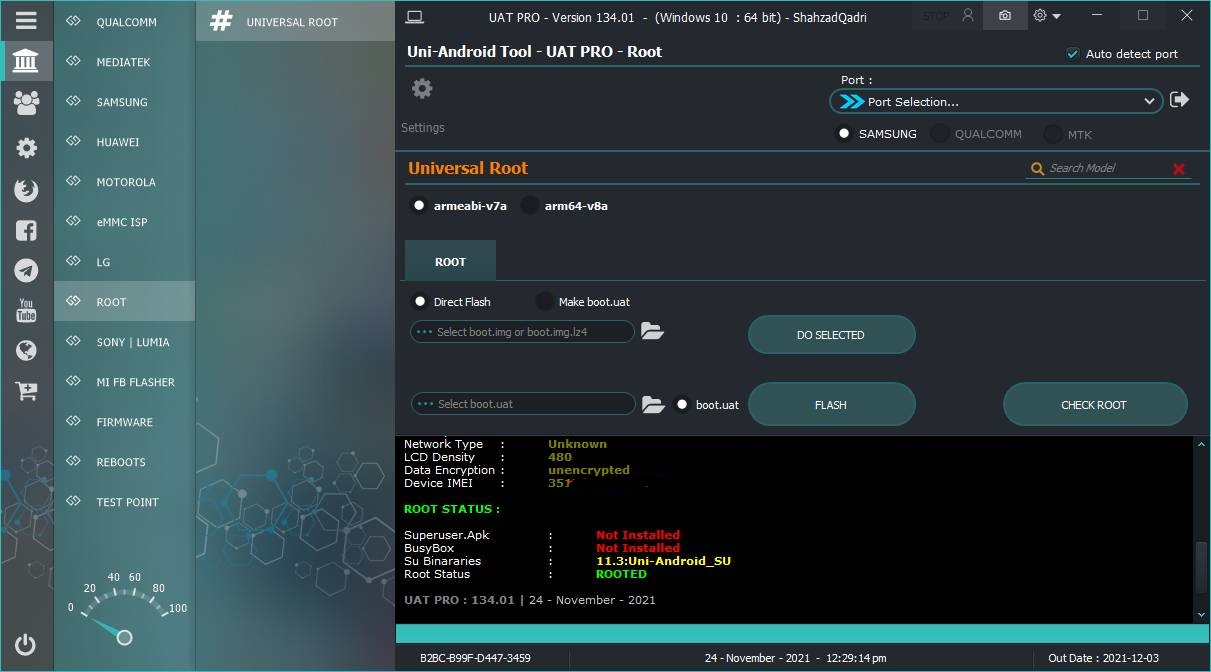This screenshot has height=672, width=1211.
Task: Open the sidebar gear settings icon
Action: tap(26, 148)
